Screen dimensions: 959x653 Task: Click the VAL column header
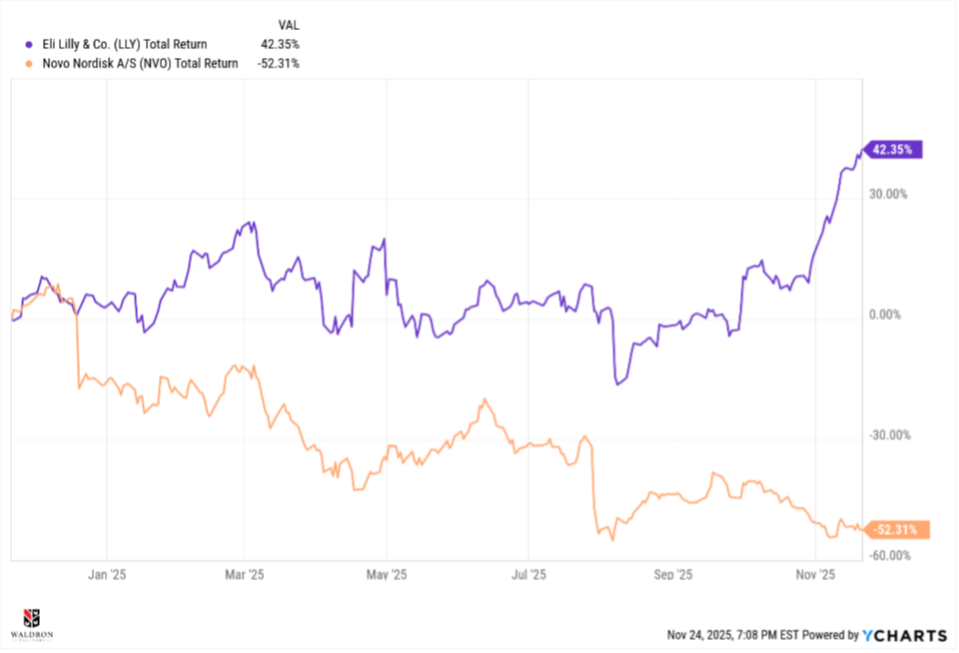click(x=286, y=24)
